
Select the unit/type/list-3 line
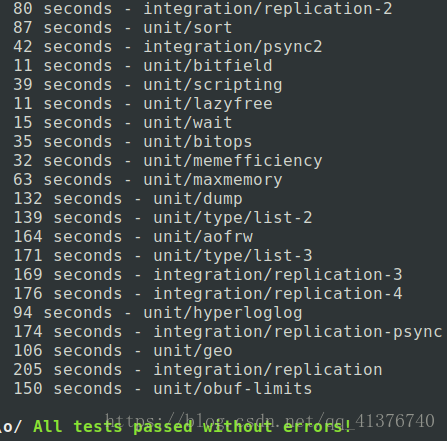163,256
